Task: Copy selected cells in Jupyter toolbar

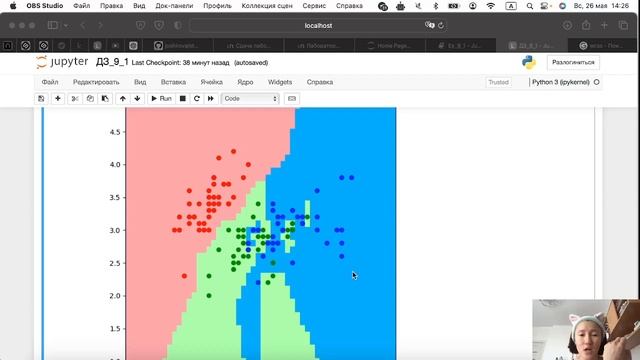Action: pyautogui.click(x=90, y=98)
